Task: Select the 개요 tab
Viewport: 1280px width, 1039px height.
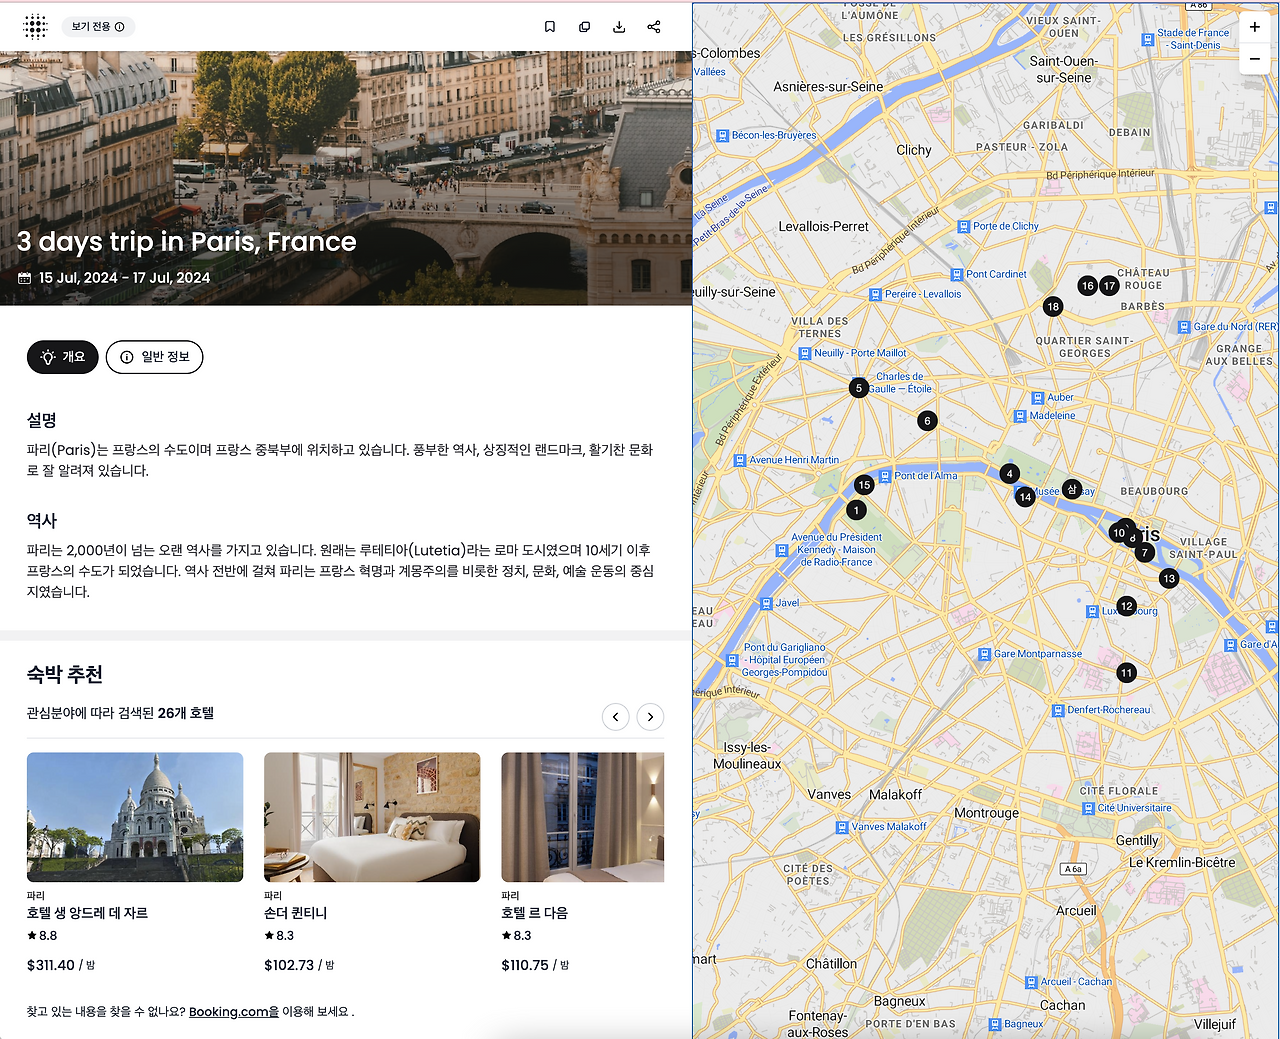Action: point(63,357)
